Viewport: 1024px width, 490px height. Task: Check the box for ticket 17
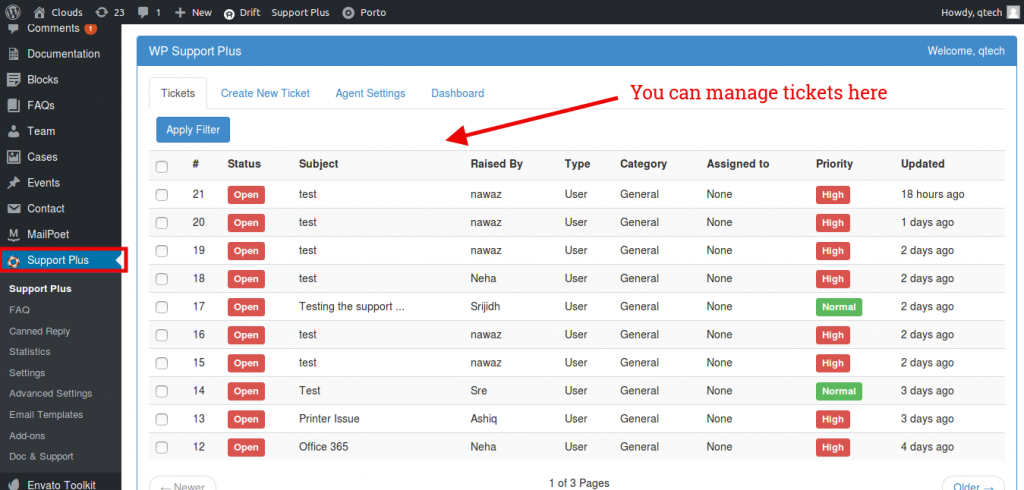[161, 307]
